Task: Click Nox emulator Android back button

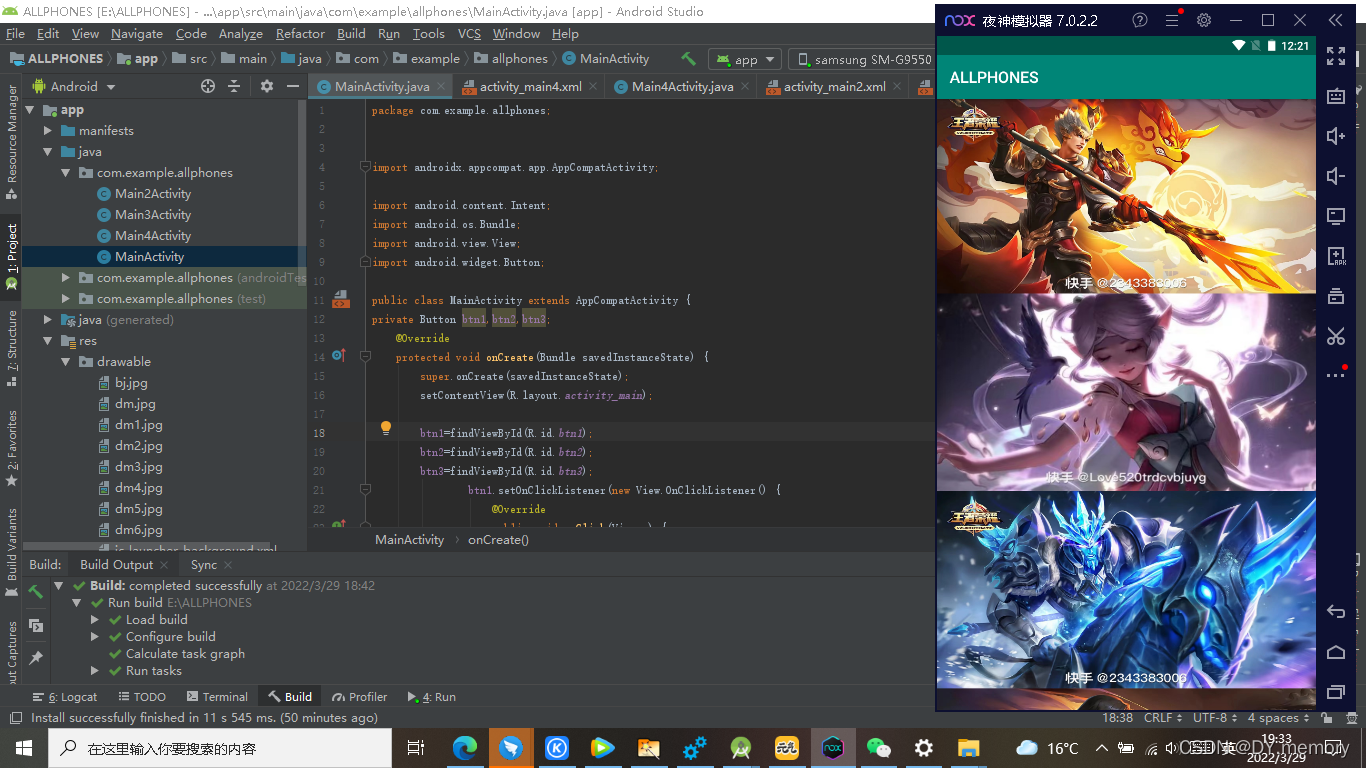Action: coord(1335,612)
